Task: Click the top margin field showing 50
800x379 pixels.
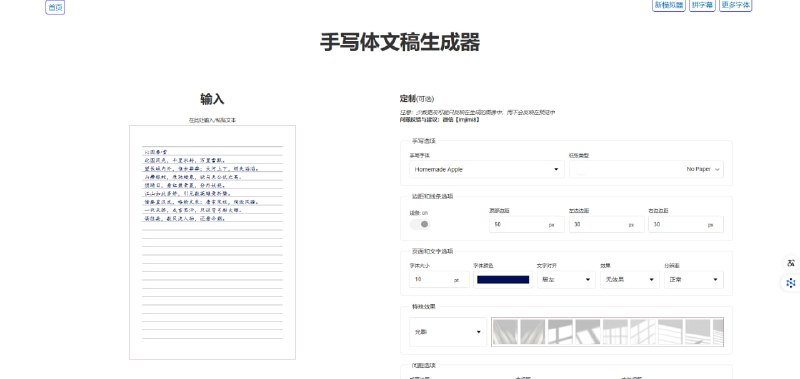Action: point(527,224)
